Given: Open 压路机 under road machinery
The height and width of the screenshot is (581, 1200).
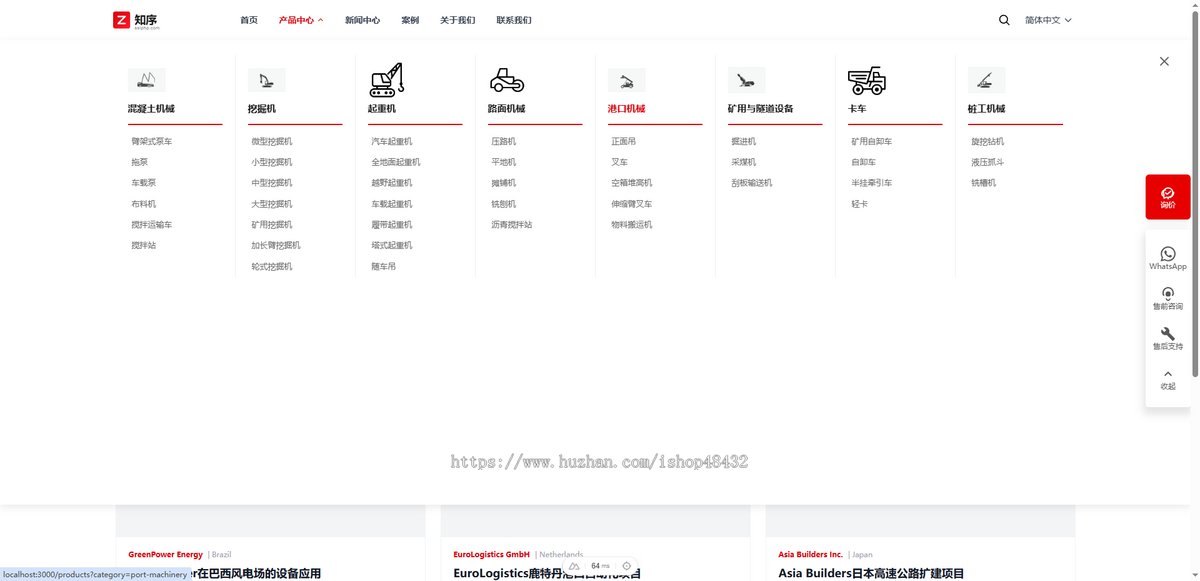Looking at the screenshot, I should coord(503,141).
